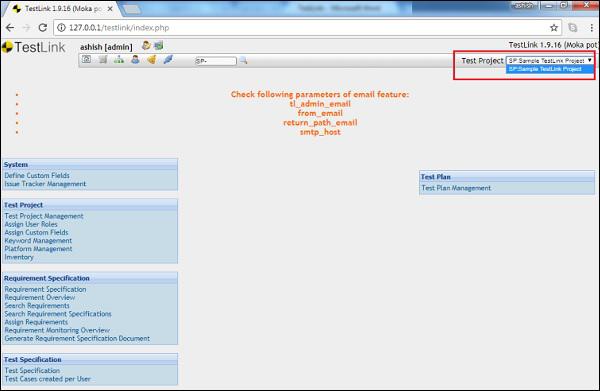
Task: Open Inventory link
Action: pos(19,257)
